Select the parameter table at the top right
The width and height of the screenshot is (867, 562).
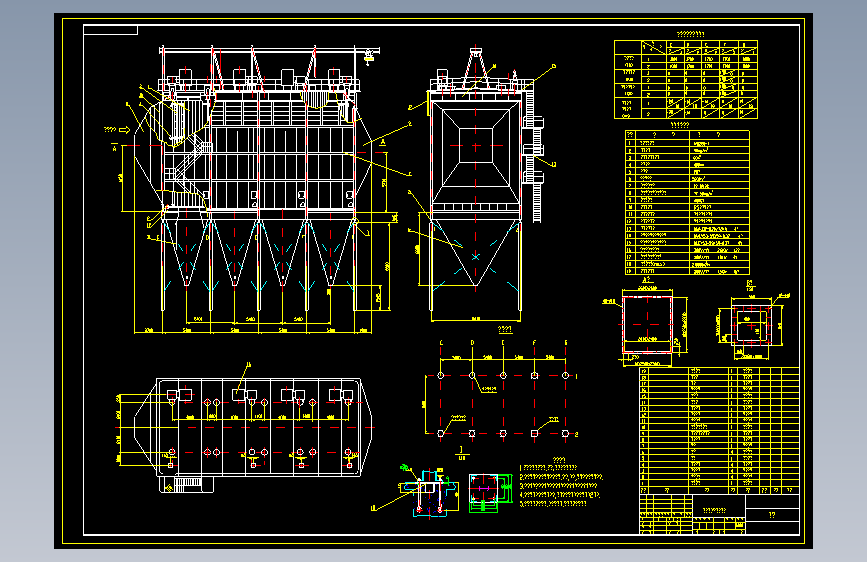tap(686, 79)
